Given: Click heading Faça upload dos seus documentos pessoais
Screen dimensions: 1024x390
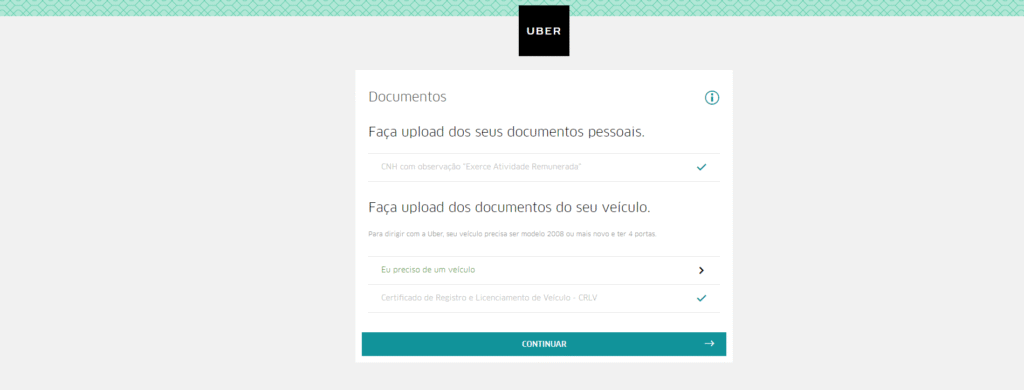Looking at the screenshot, I should tap(507, 132).
